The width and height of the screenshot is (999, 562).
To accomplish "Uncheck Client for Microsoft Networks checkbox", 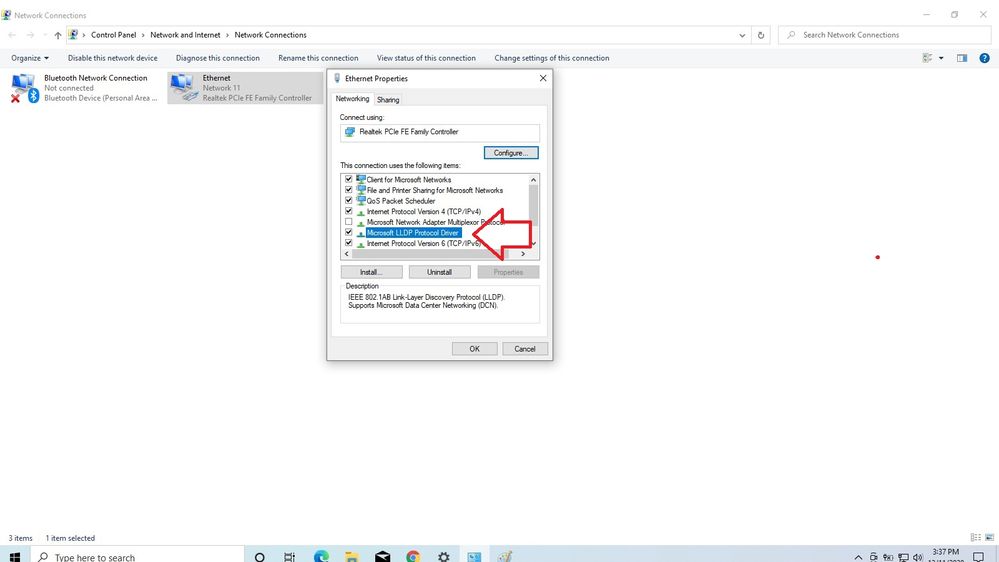I will (349, 180).
